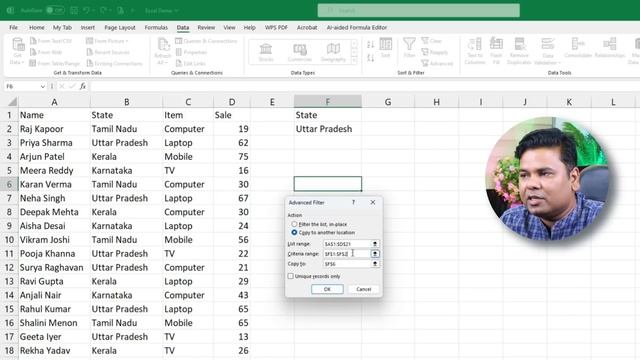Toggle the AutoSave switch

click(x=55, y=10)
